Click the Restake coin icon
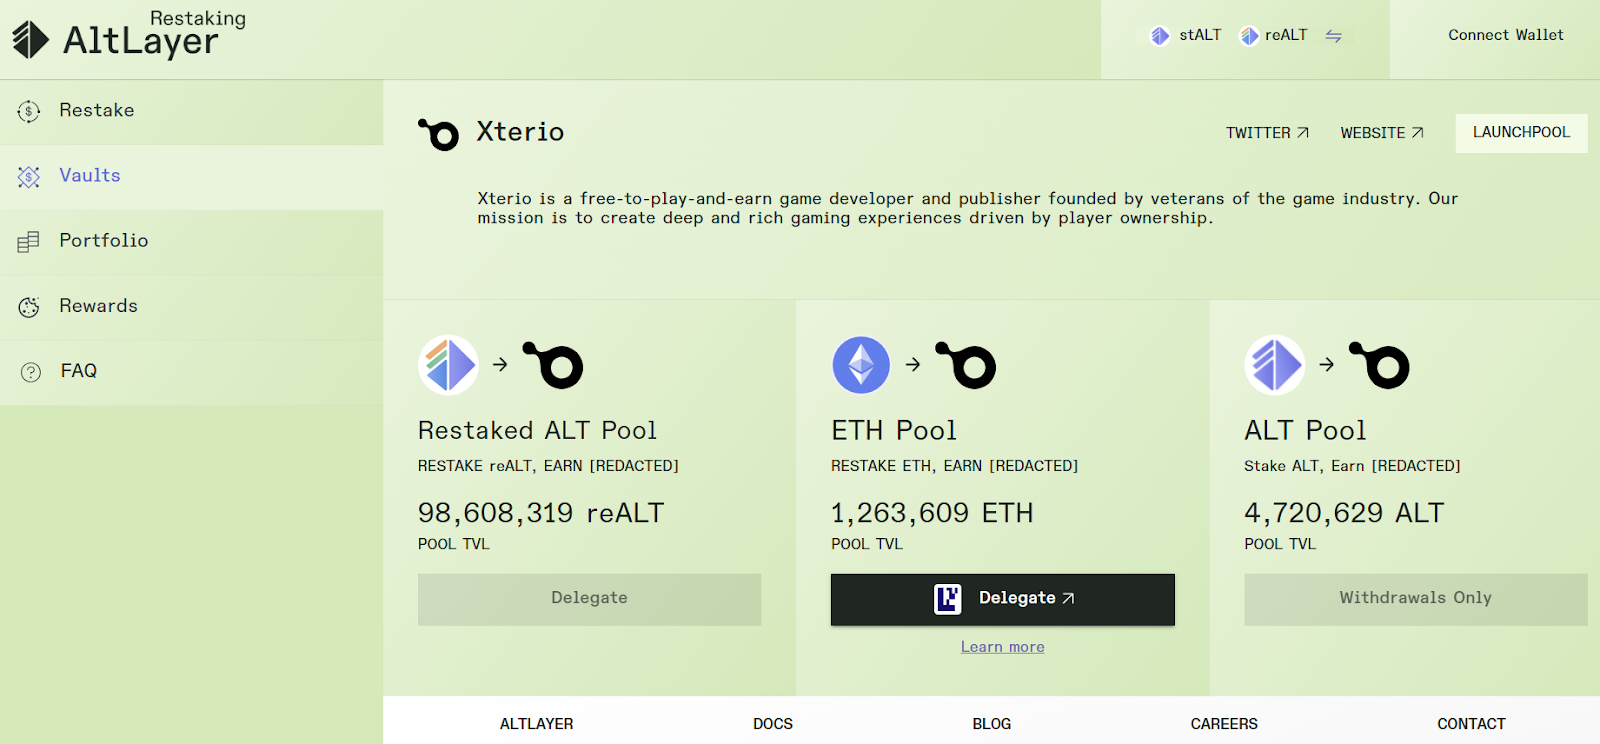Screen dimensions: 1600x744 [x=29, y=111]
